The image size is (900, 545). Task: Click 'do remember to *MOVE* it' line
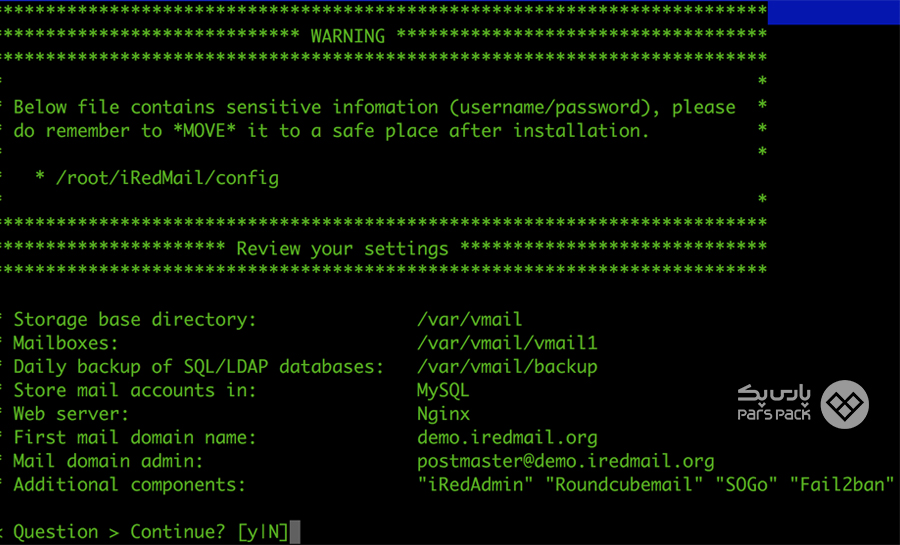point(331,131)
